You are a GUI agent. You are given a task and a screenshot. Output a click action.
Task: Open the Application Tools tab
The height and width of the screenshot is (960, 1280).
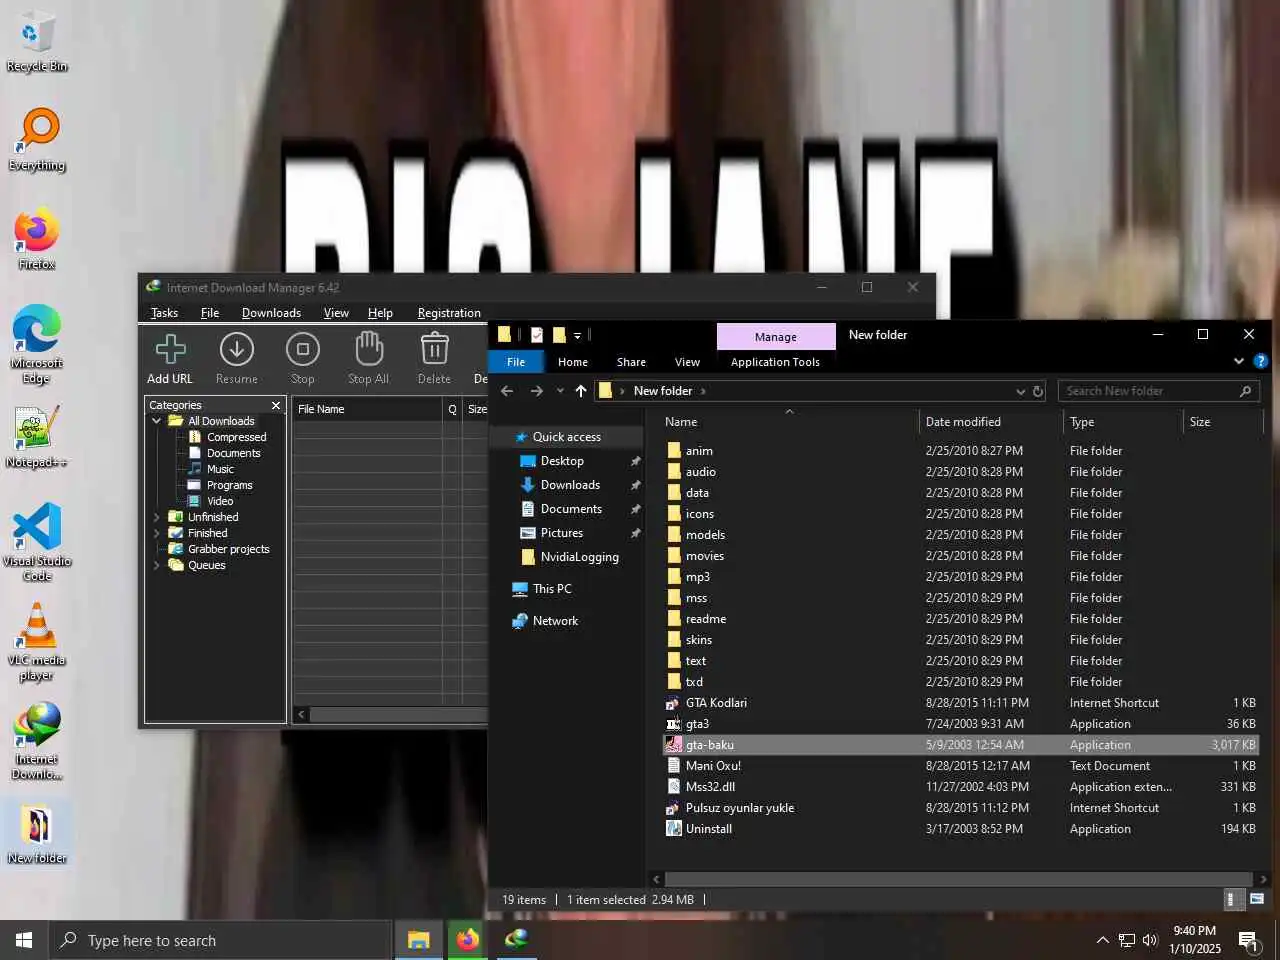pos(775,362)
